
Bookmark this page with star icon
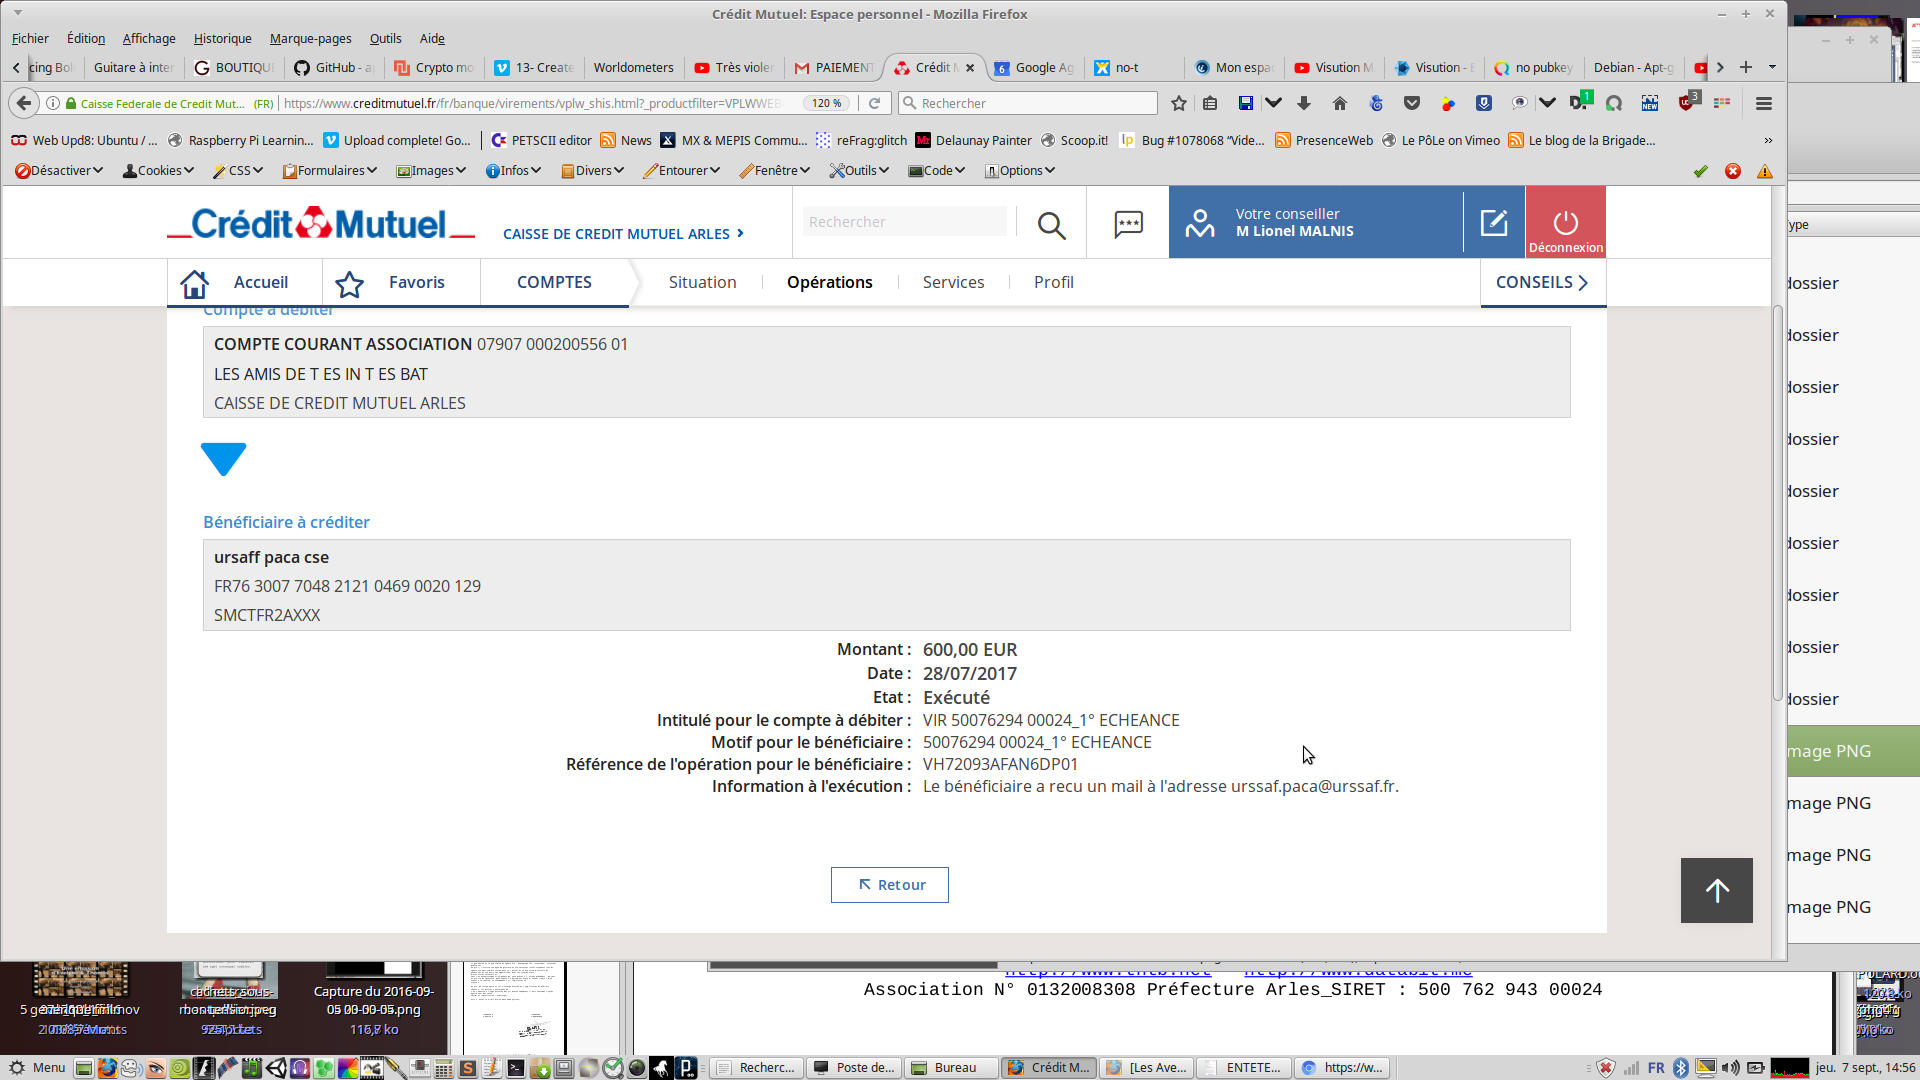point(1178,103)
